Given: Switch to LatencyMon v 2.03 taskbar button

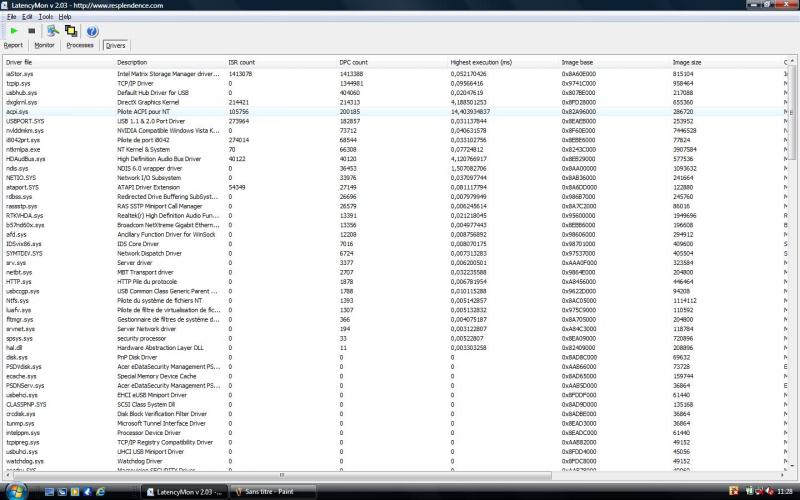Looking at the screenshot, I should point(185,492).
